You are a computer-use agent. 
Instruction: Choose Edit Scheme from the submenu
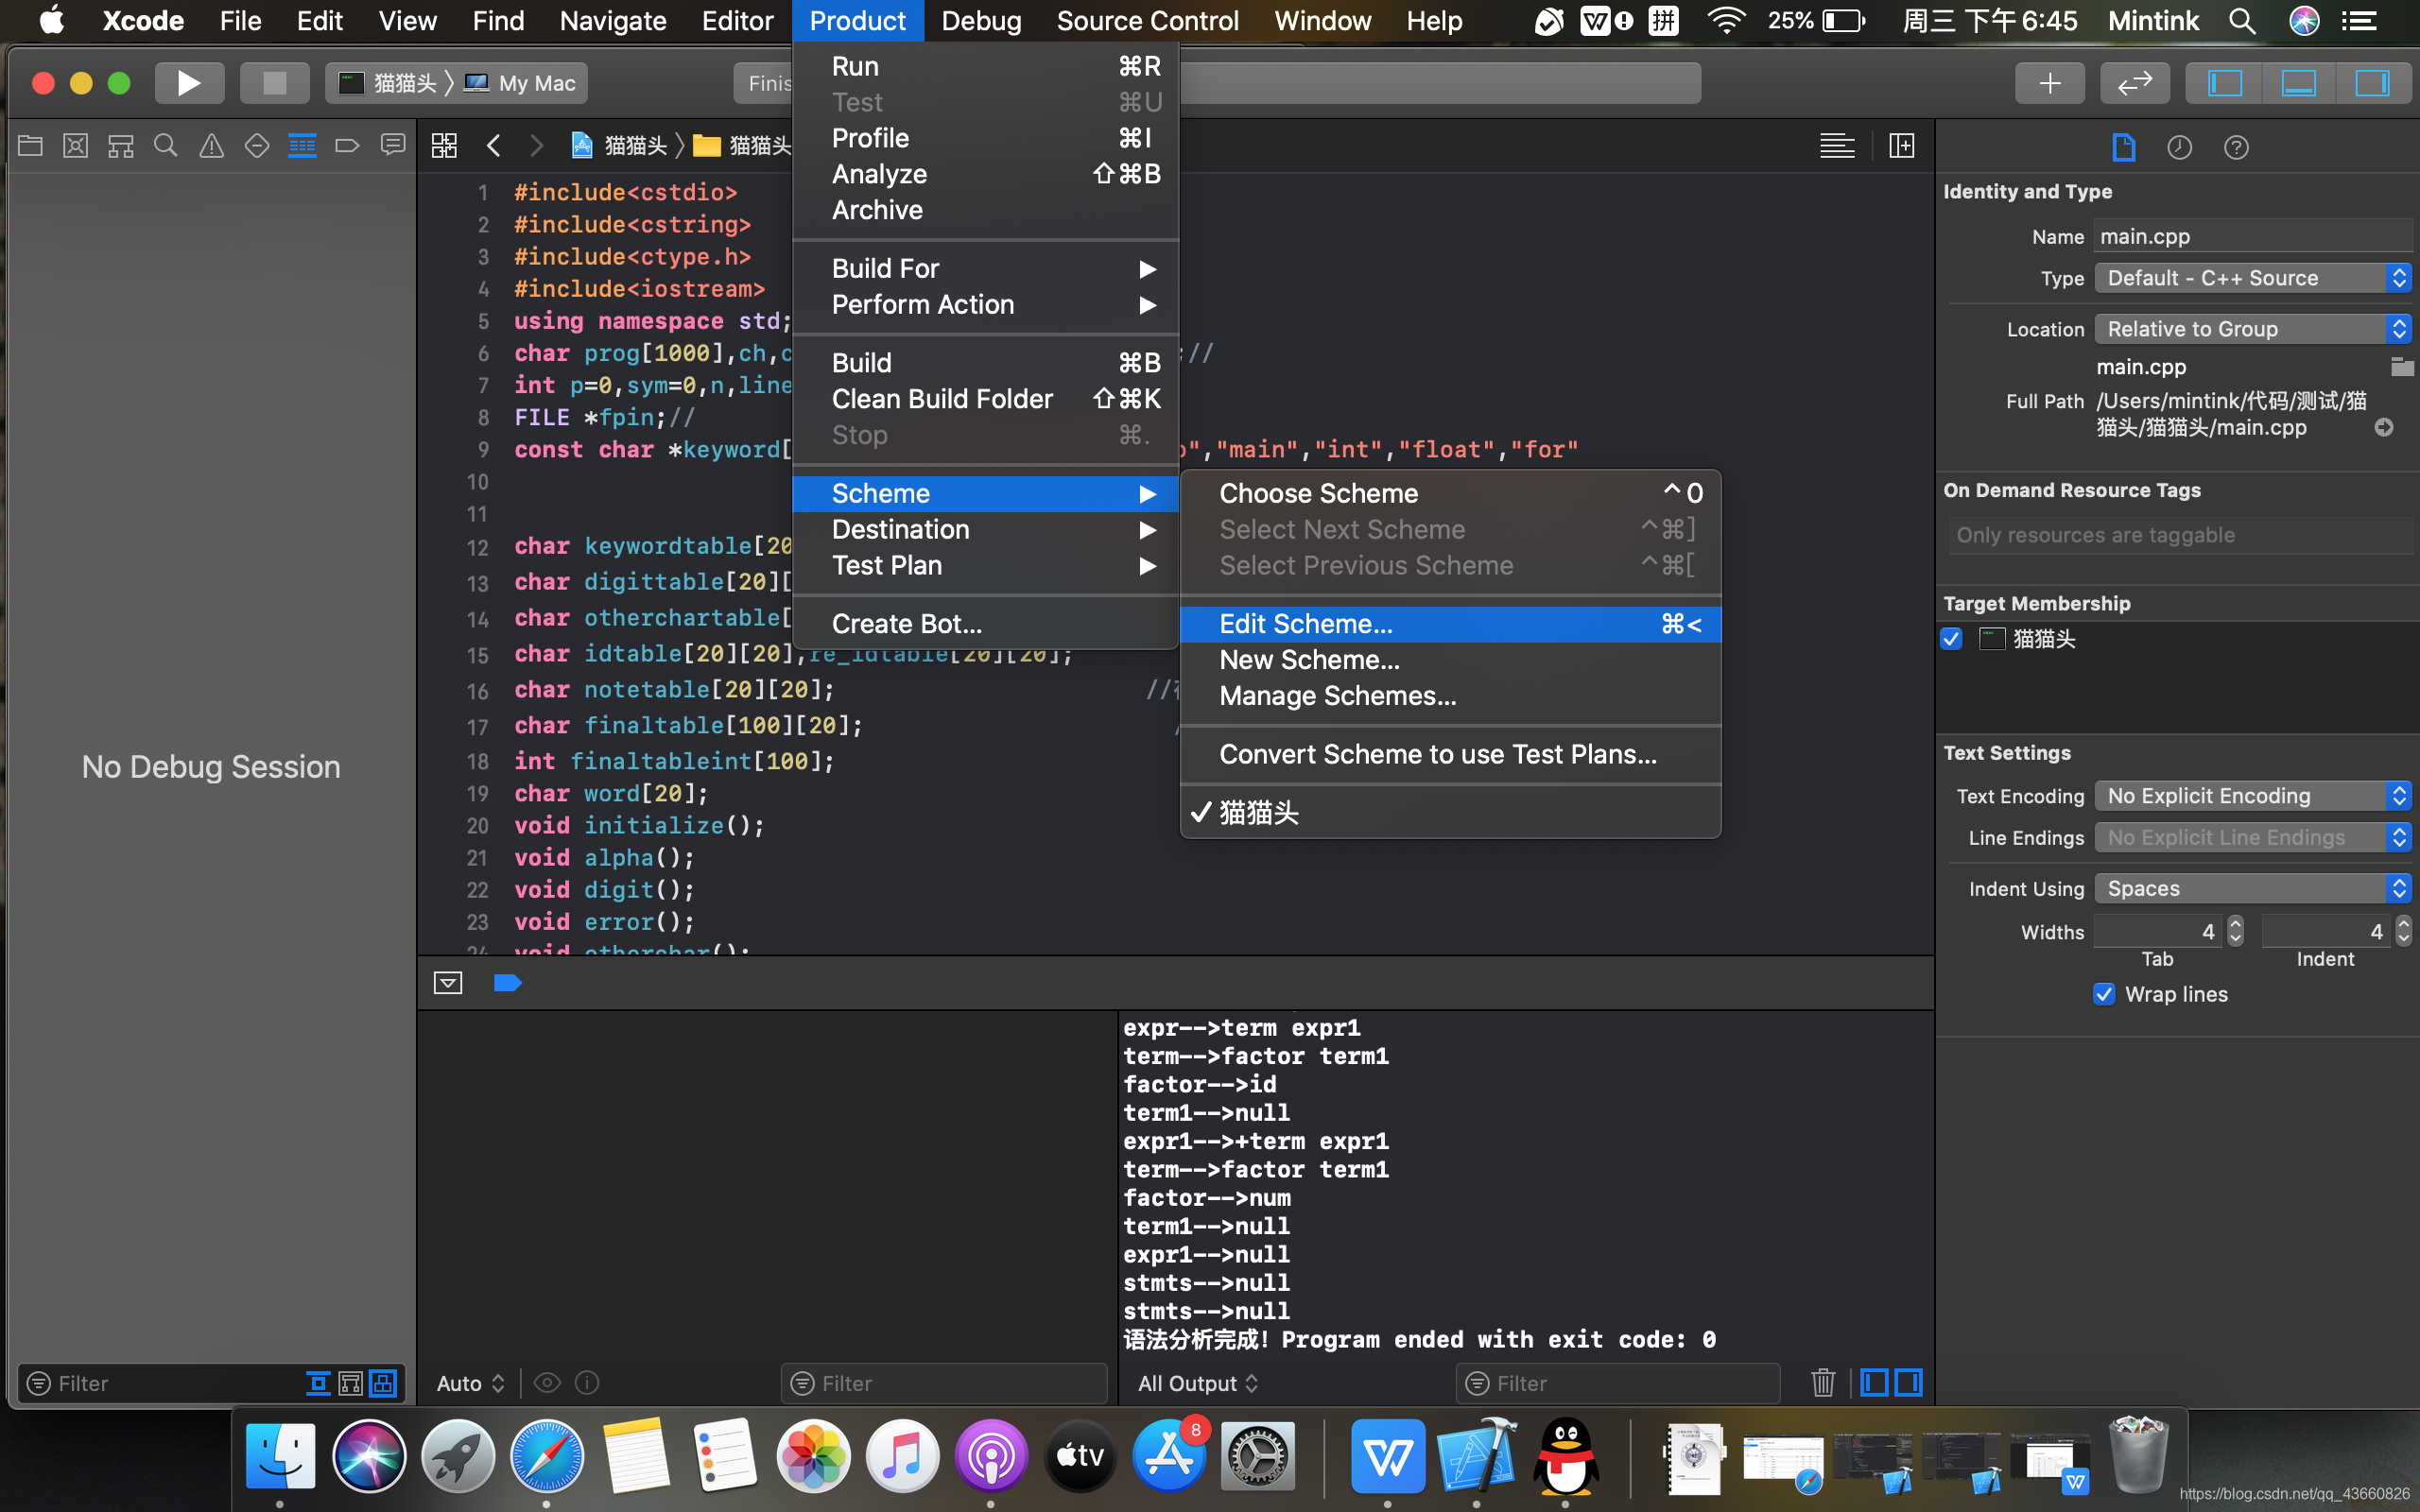tap(1450, 623)
